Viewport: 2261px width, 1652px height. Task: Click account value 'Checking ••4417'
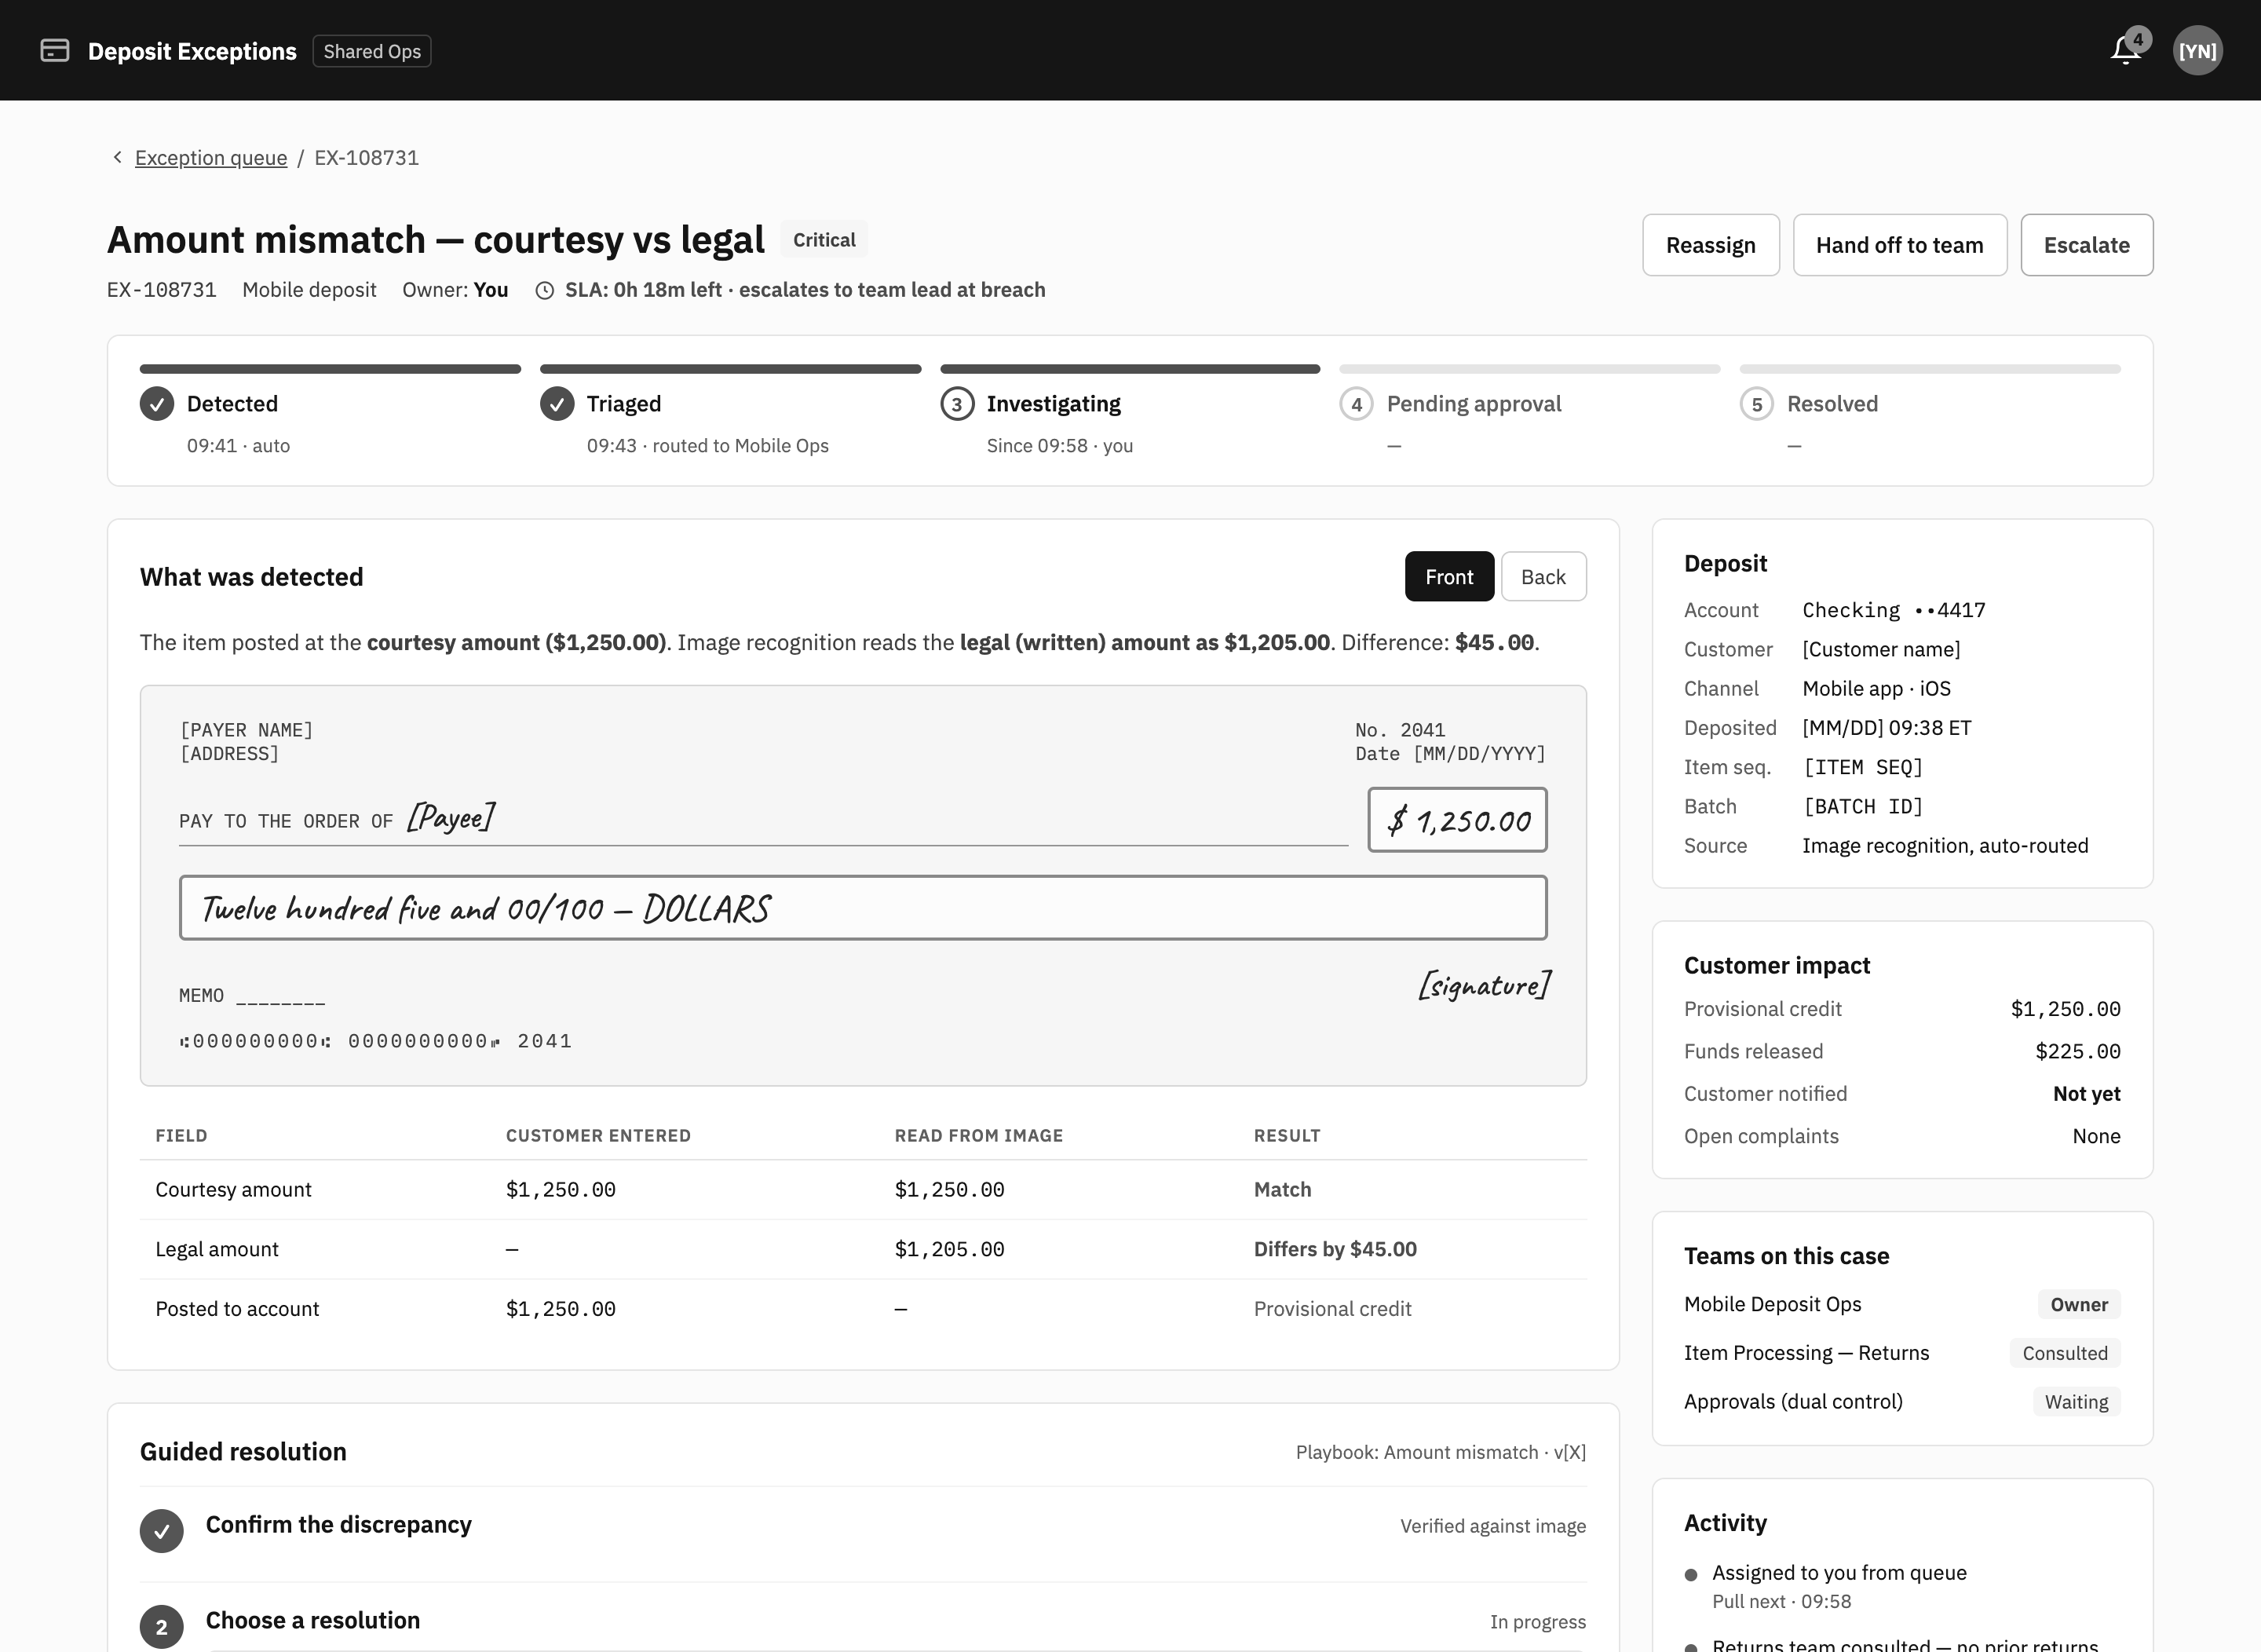pyautogui.click(x=1893, y=610)
